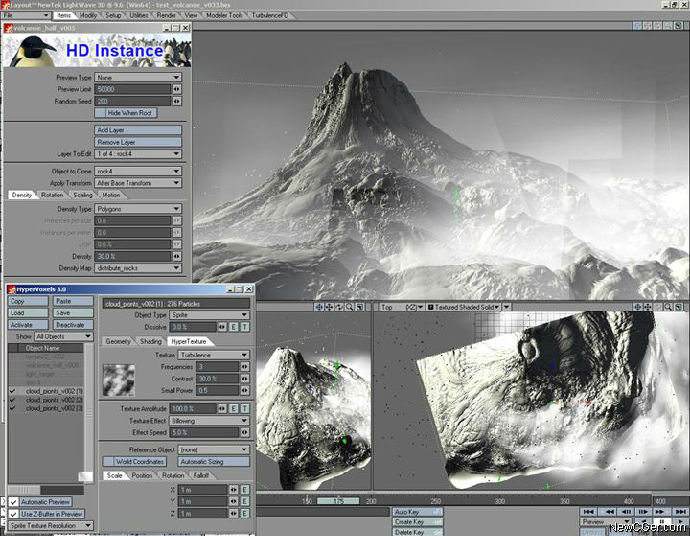
Task: Click the Add Layer button
Action: click(x=138, y=130)
